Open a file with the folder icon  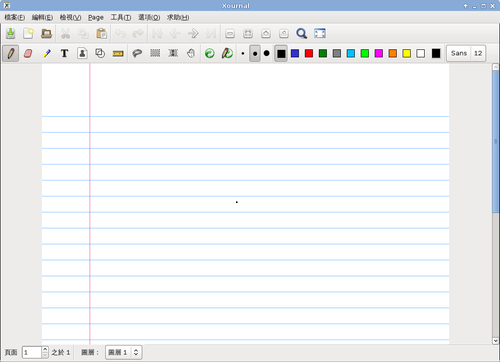[46, 33]
